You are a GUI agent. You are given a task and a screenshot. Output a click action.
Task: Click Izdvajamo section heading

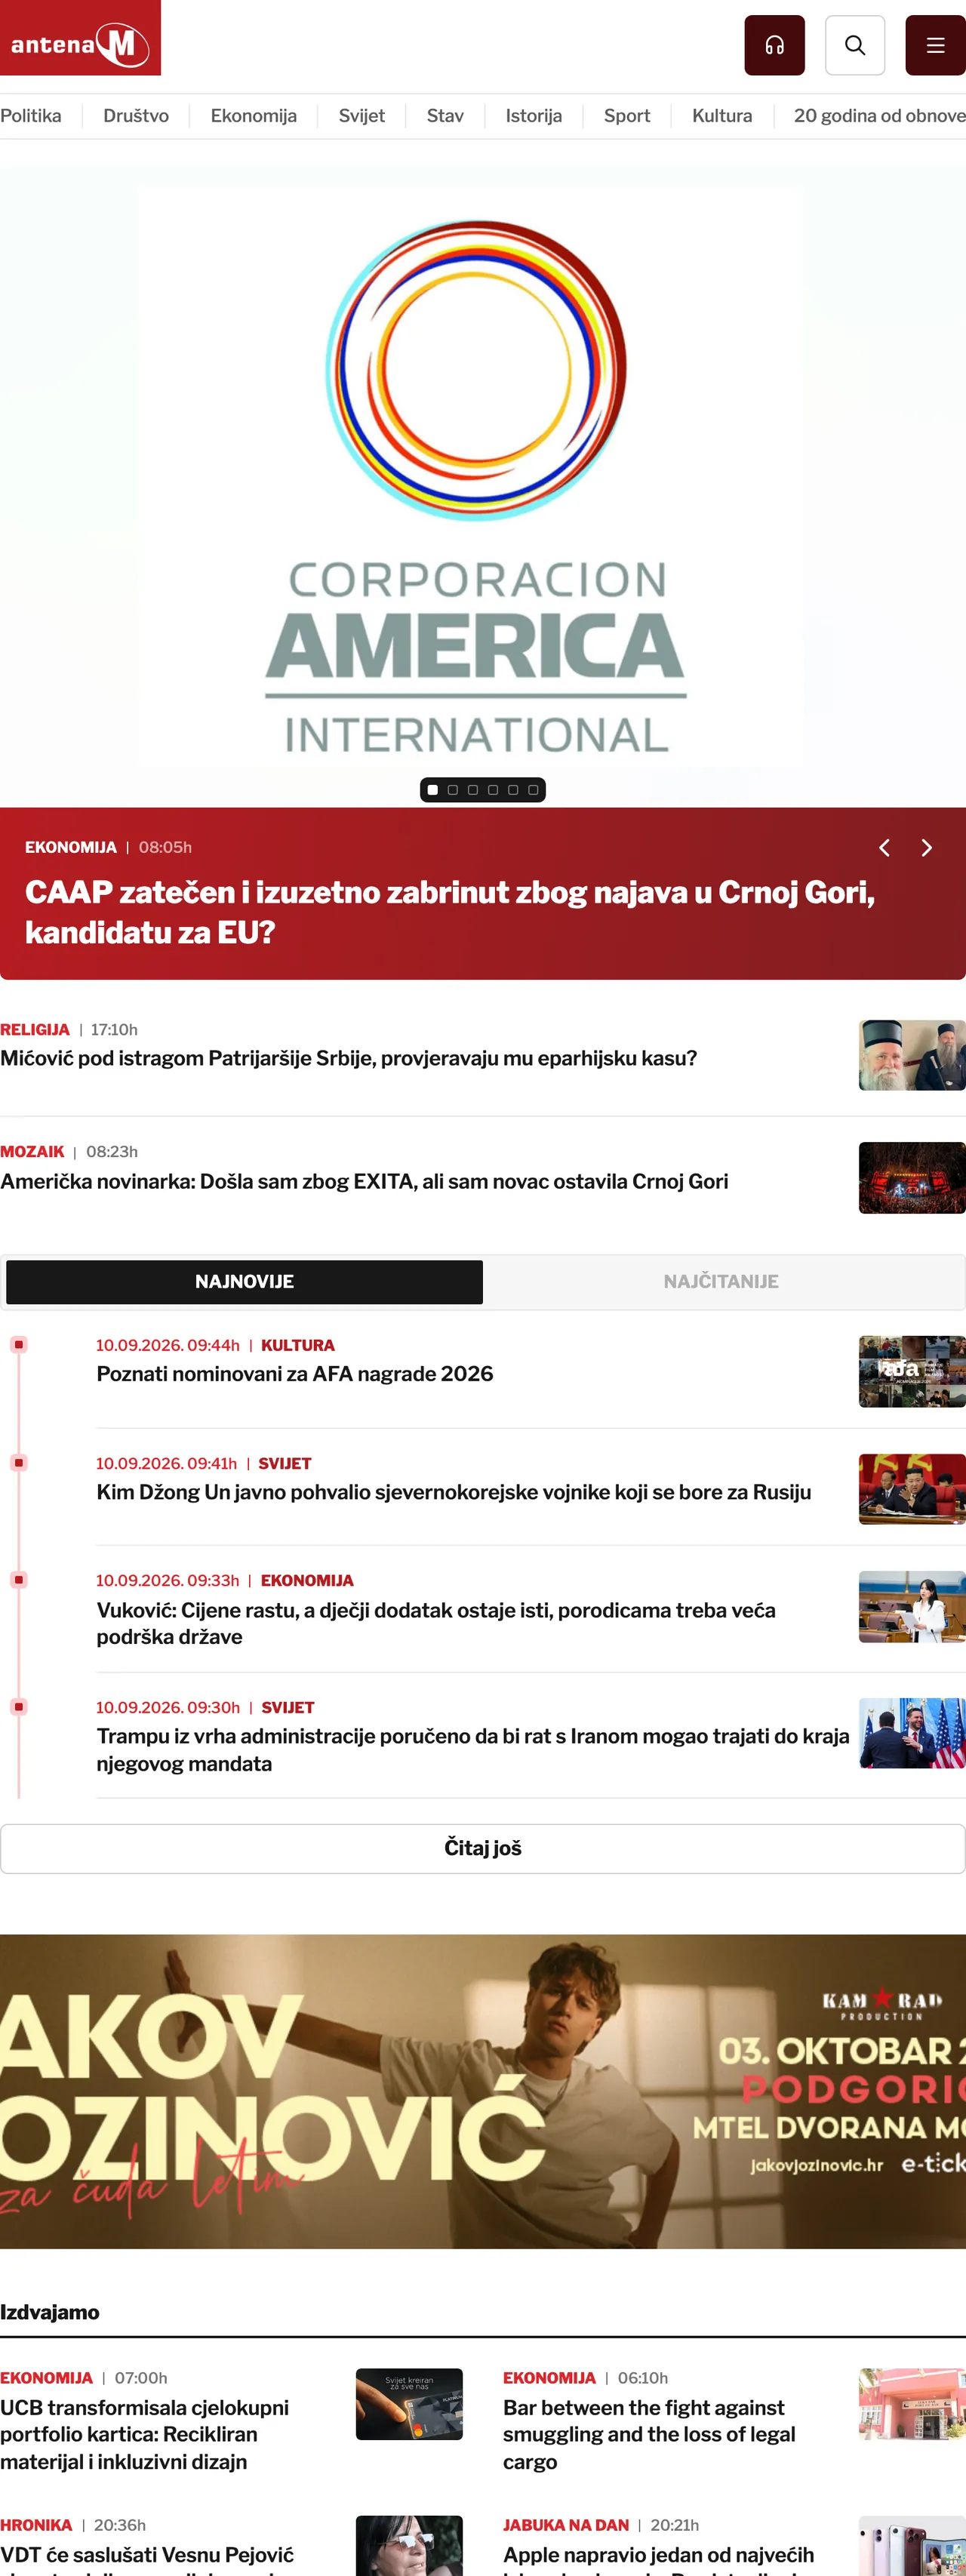point(50,2312)
